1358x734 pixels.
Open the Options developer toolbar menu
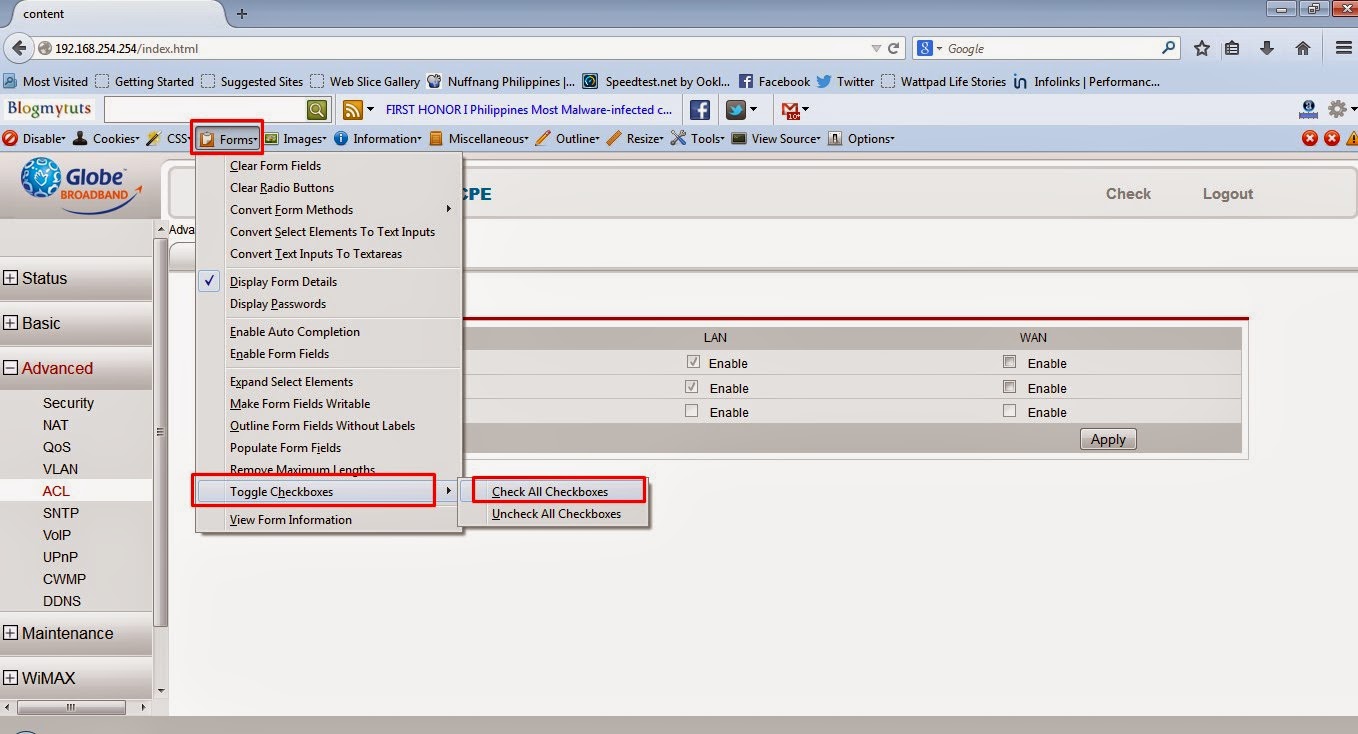tap(862, 139)
